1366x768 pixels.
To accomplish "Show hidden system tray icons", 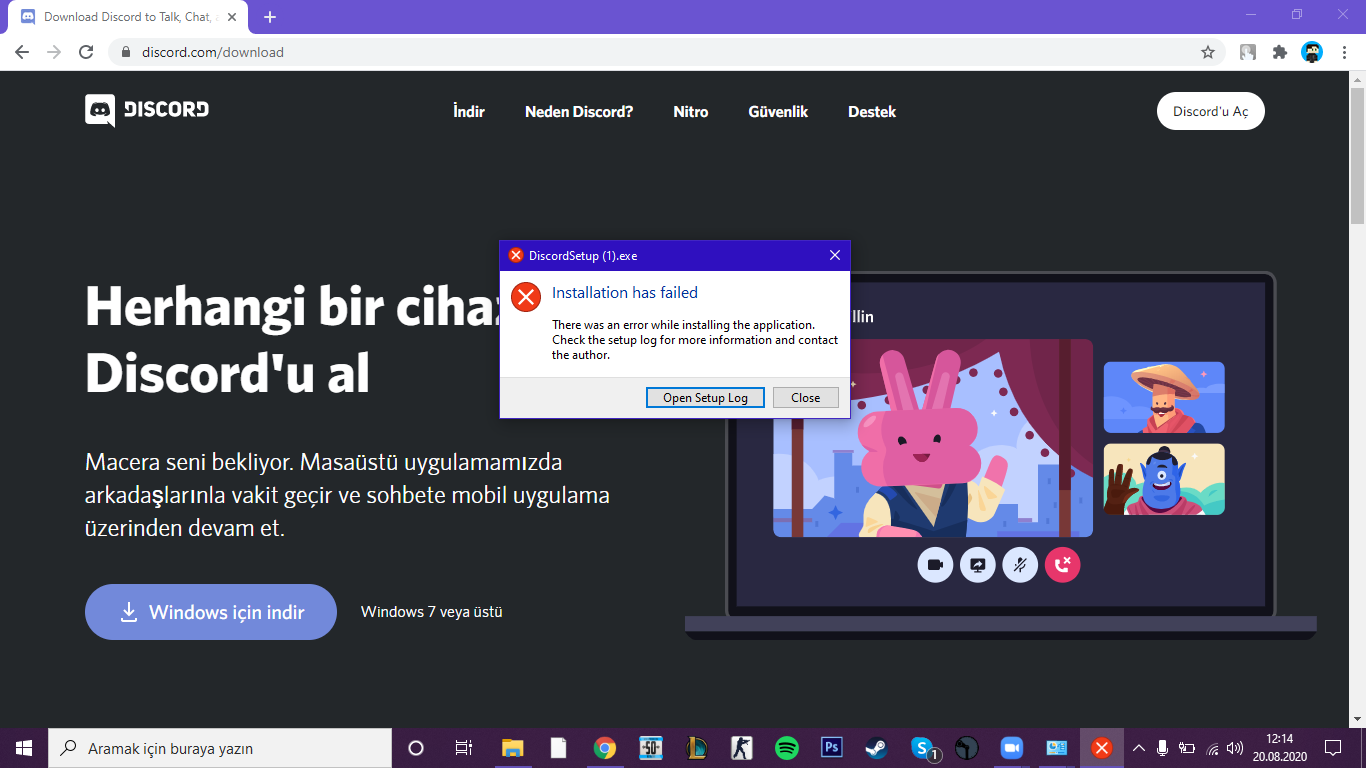I will coord(1138,748).
